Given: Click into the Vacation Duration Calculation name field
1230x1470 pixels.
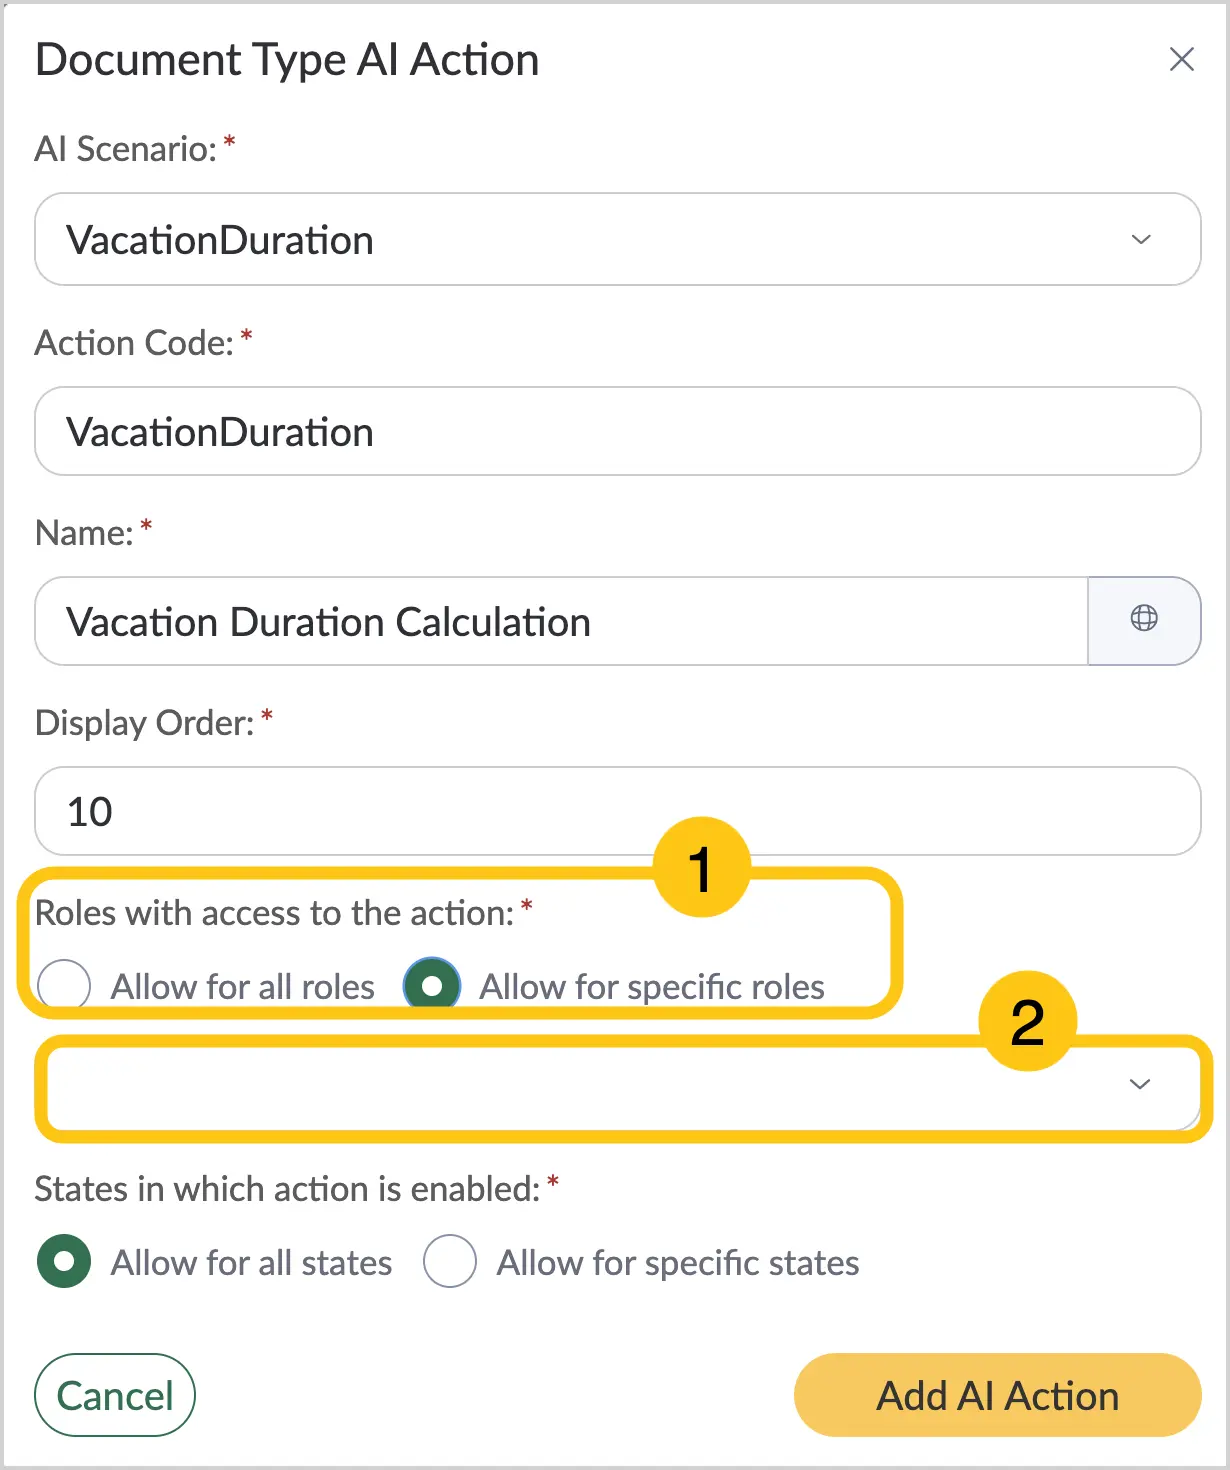Looking at the screenshot, I should tap(561, 621).
